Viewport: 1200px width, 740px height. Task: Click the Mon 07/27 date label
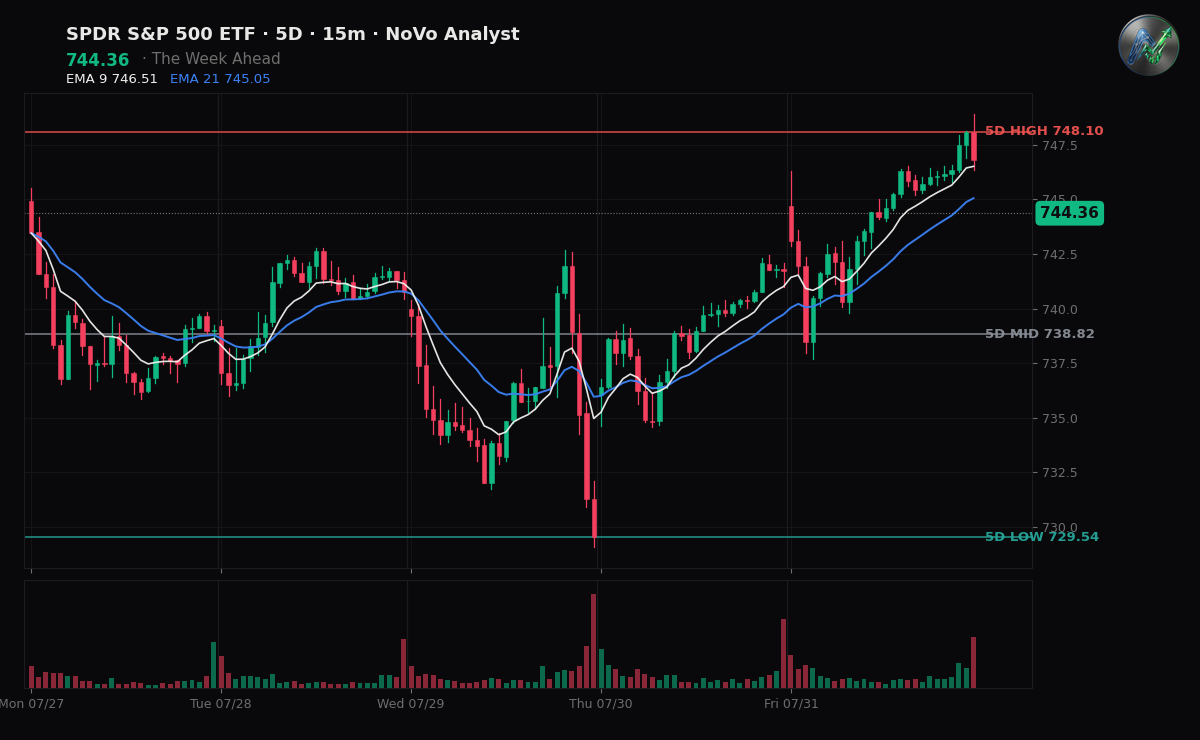pyautogui.click(x=31, y=704)
